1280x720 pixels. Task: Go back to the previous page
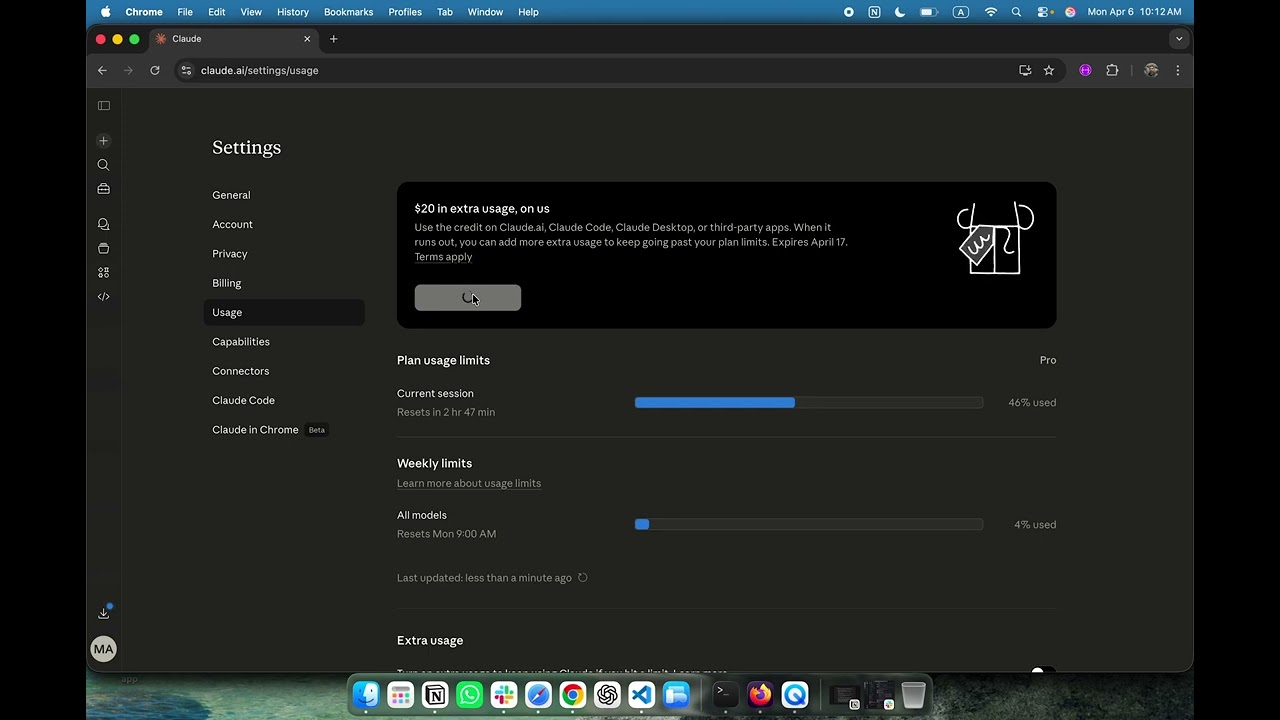click(x=102, y=71)
